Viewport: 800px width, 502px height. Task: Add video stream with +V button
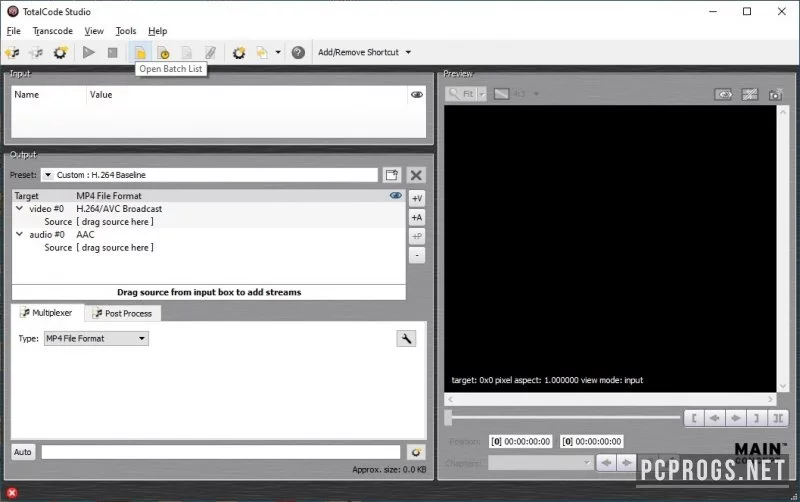tap(417, 198)
